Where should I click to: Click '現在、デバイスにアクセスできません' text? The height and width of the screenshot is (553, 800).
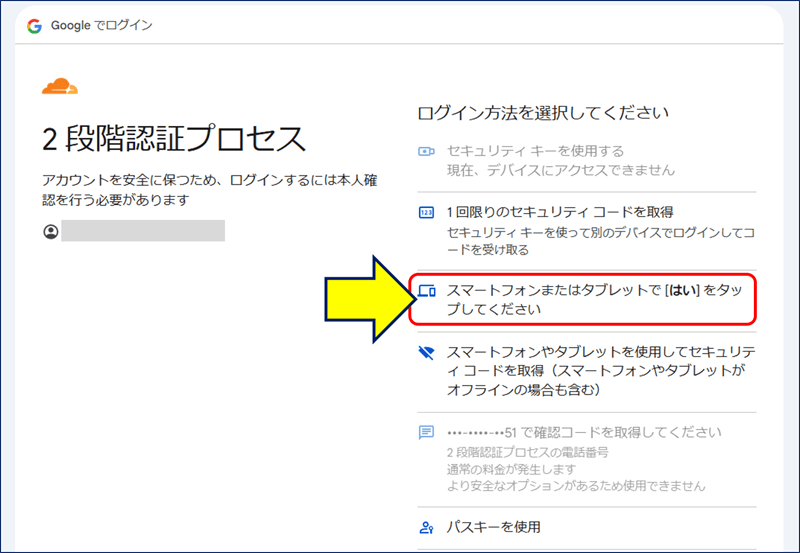coord(561,170)
